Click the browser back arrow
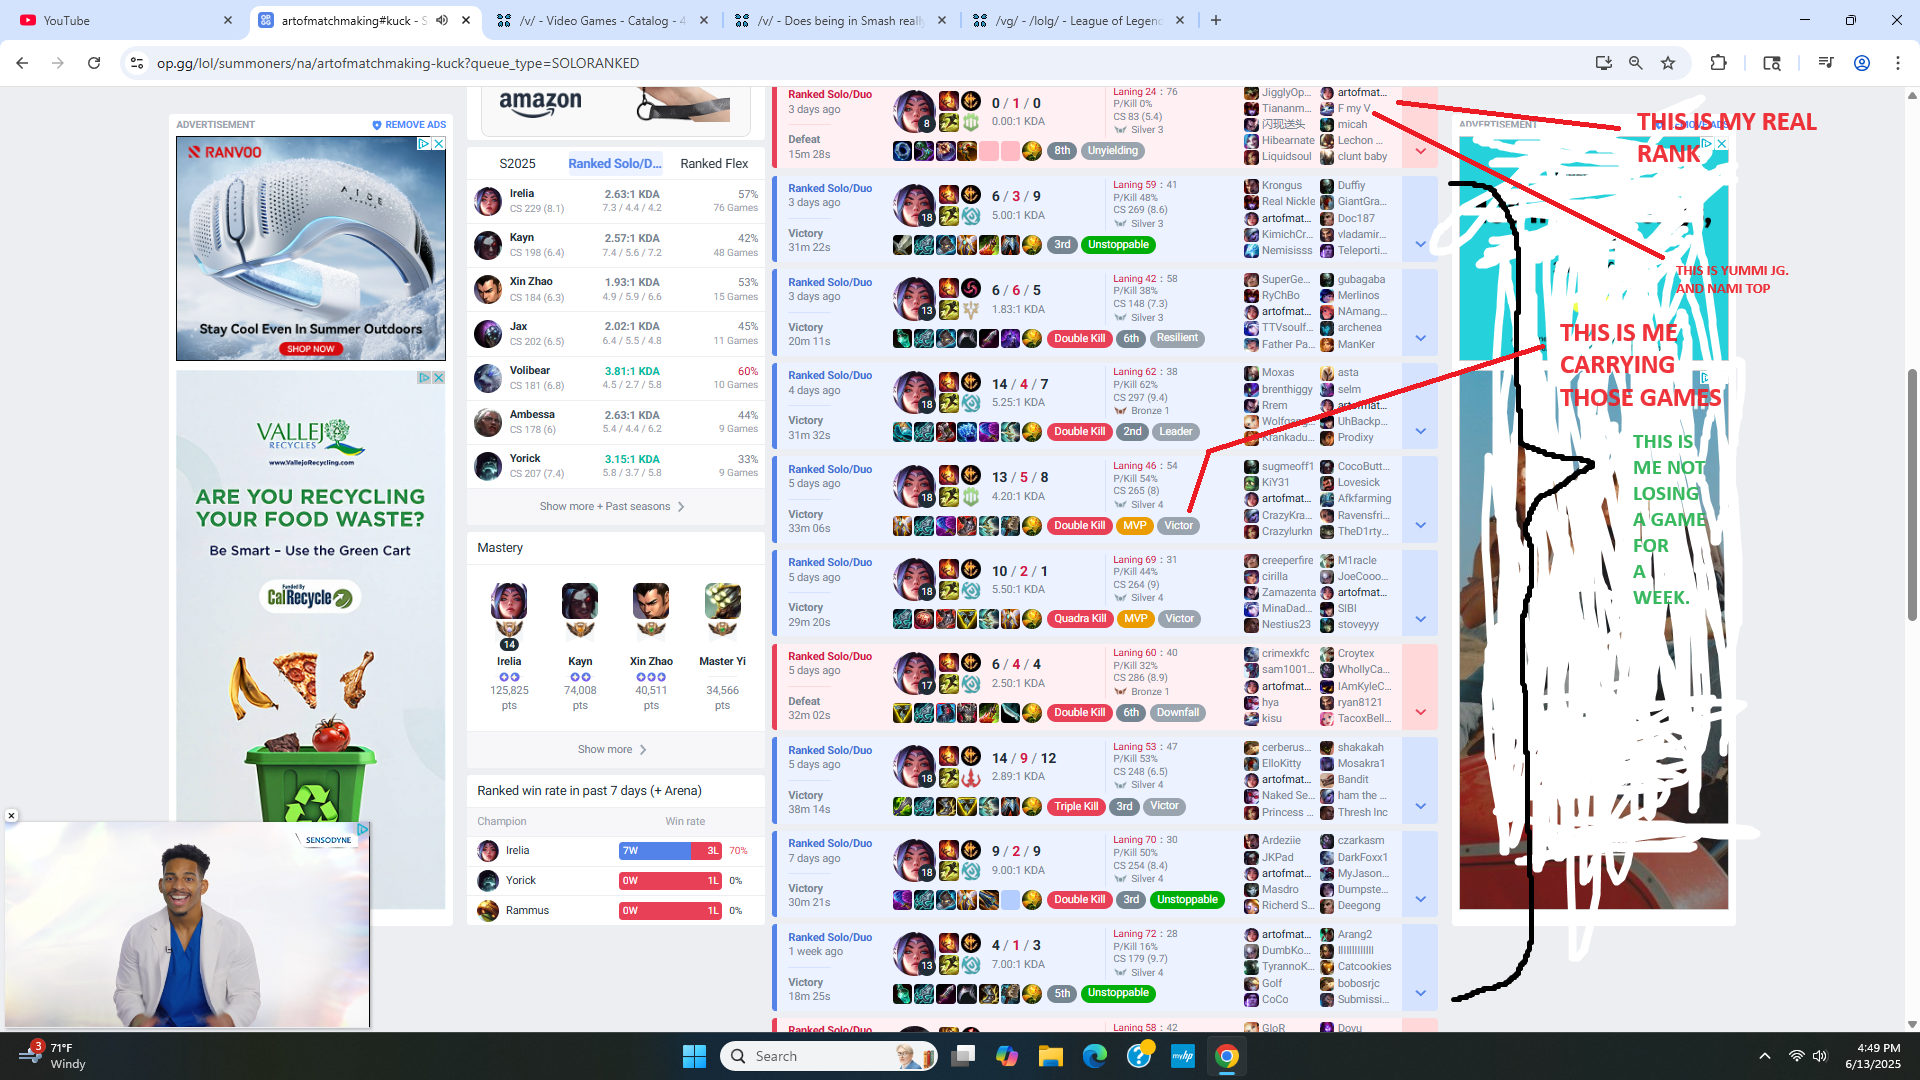Image resolution: width=1920 pixels, height=1080 pixels. [22, 63]
